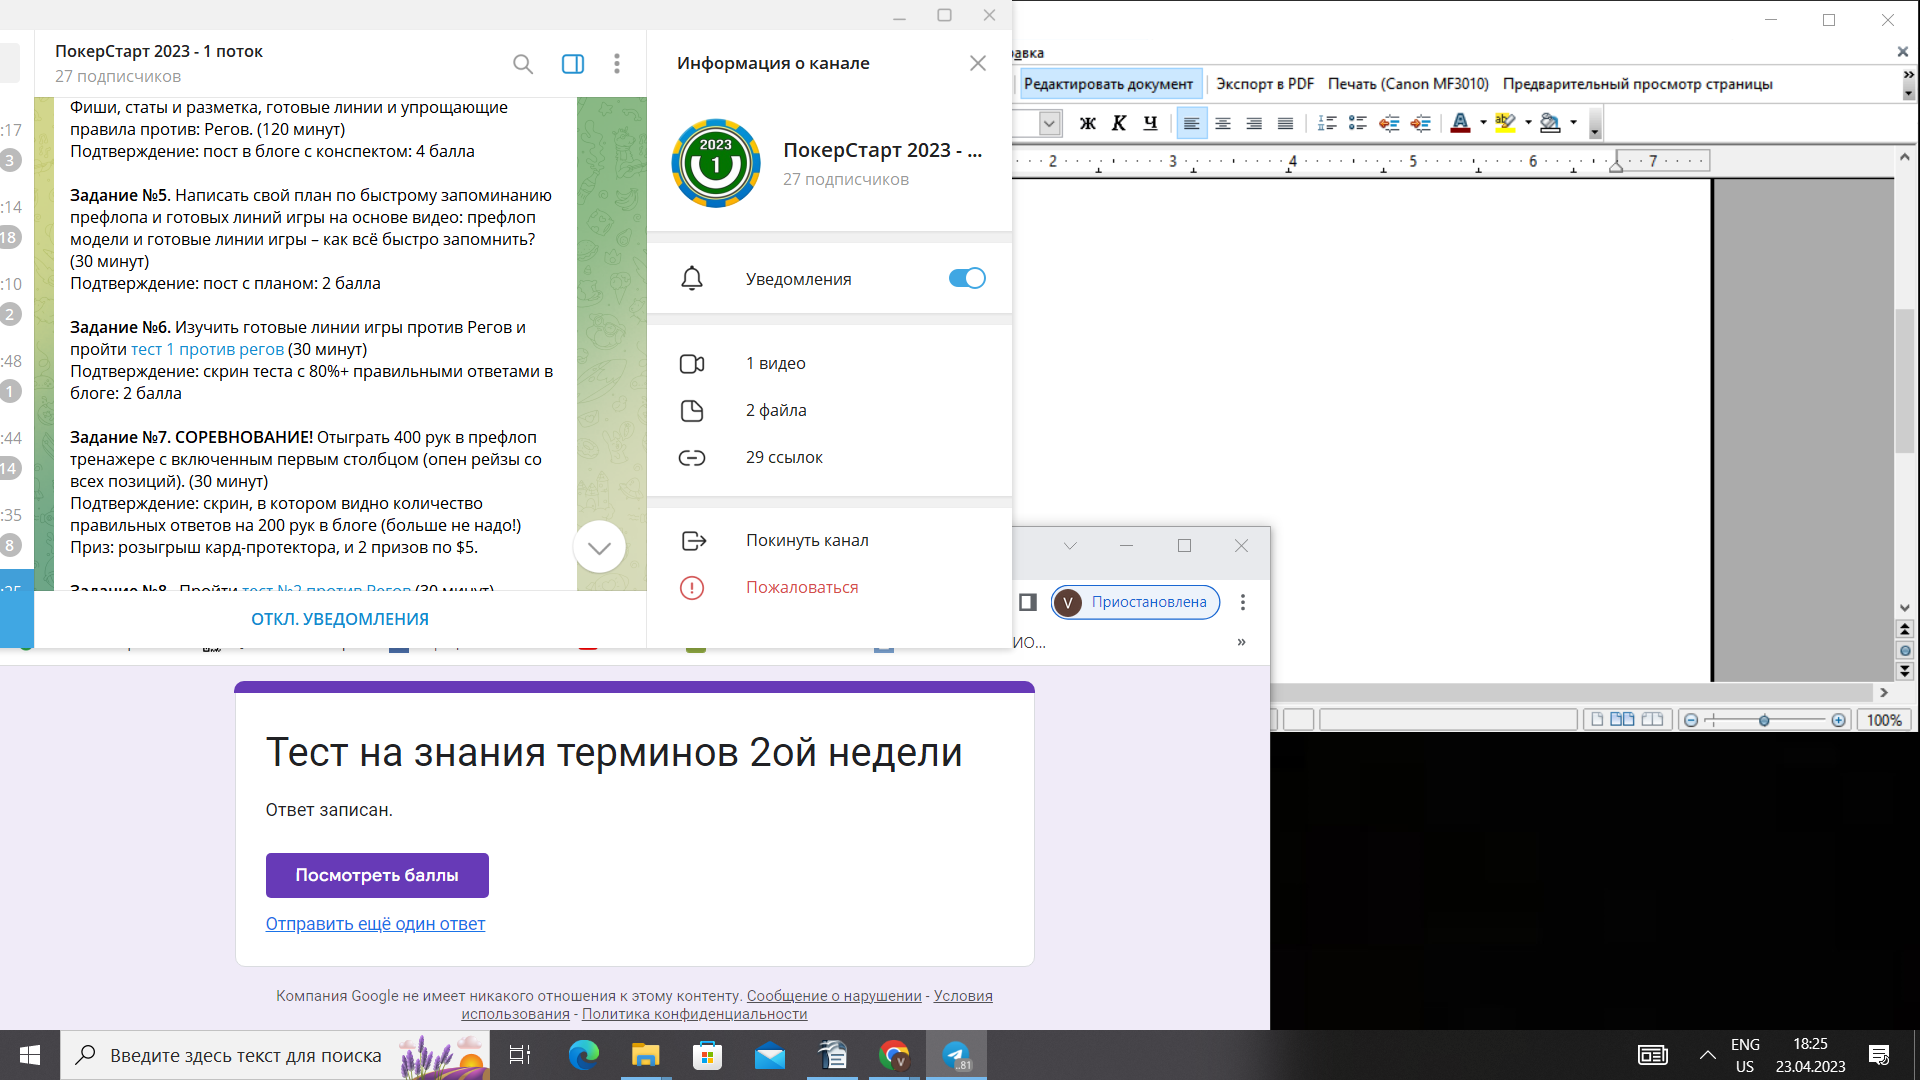The image size is (1920, 1080).
Task: Open Сообщение о нарушении link
Action: 834,996
